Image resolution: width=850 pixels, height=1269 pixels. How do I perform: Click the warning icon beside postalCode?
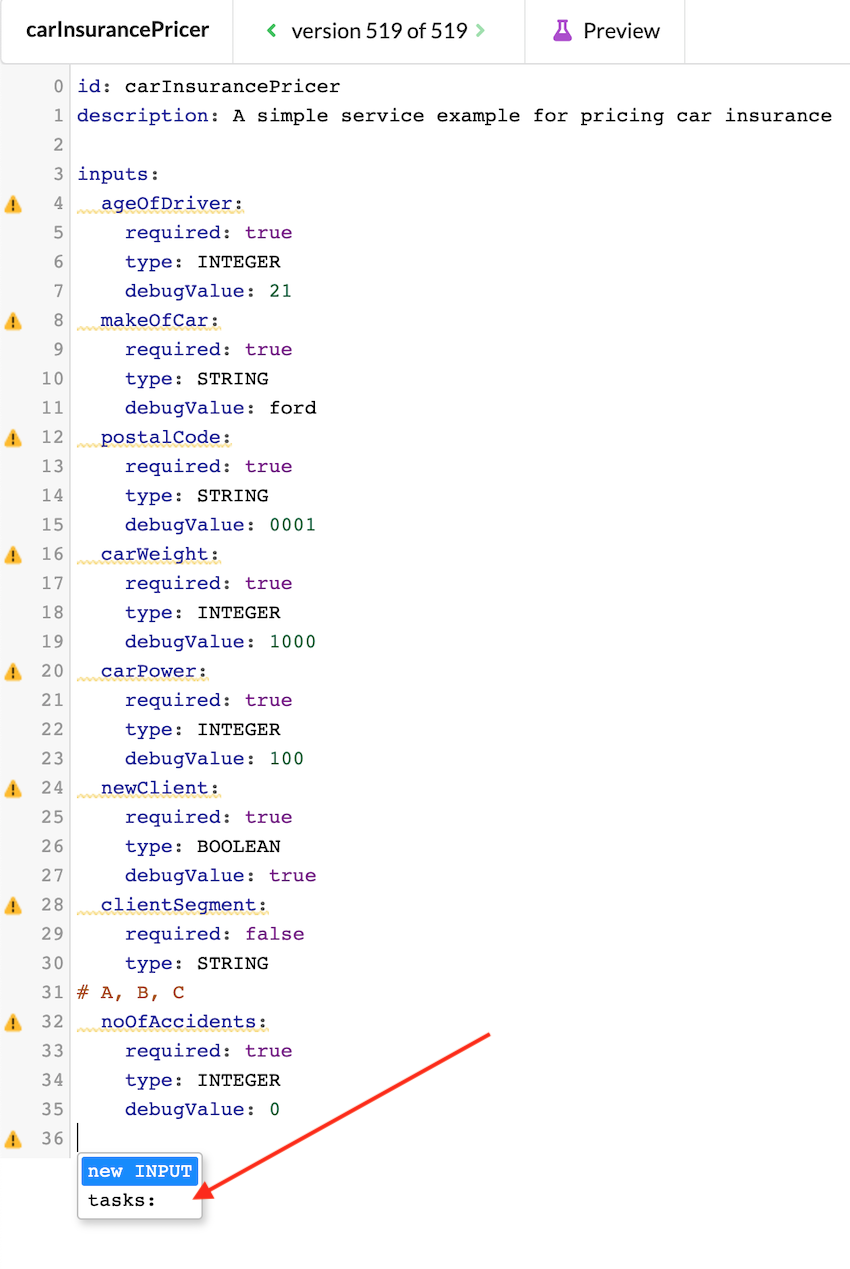click(x=13, y=437)
